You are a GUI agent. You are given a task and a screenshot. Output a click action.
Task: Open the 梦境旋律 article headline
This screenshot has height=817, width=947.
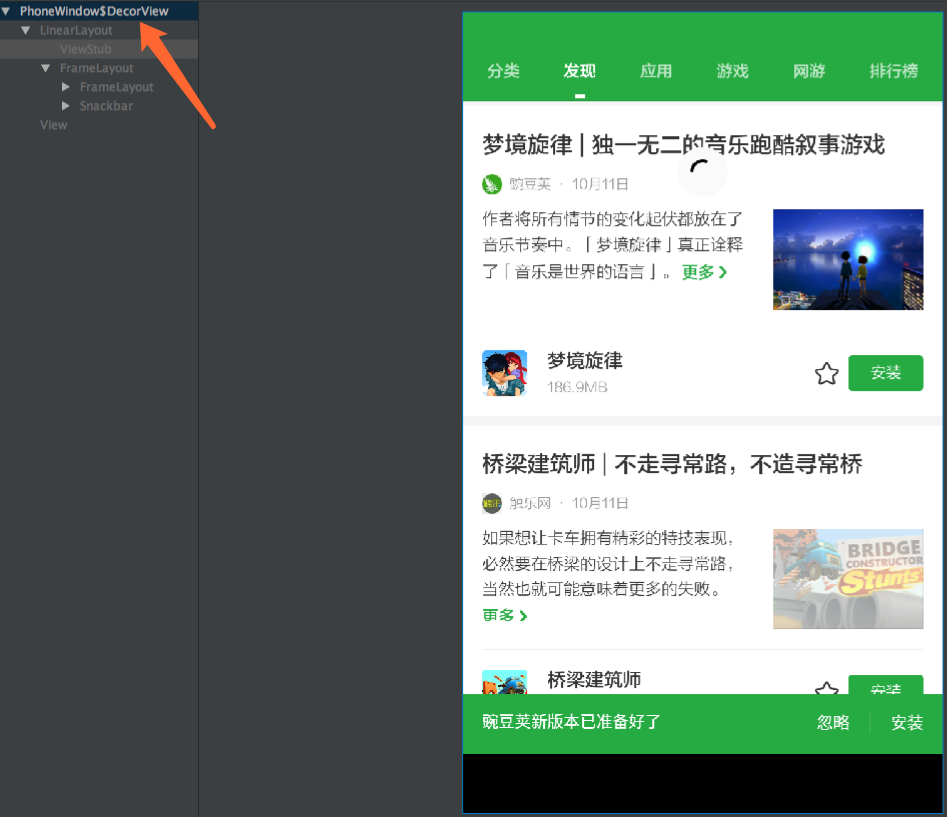point(684,145)
